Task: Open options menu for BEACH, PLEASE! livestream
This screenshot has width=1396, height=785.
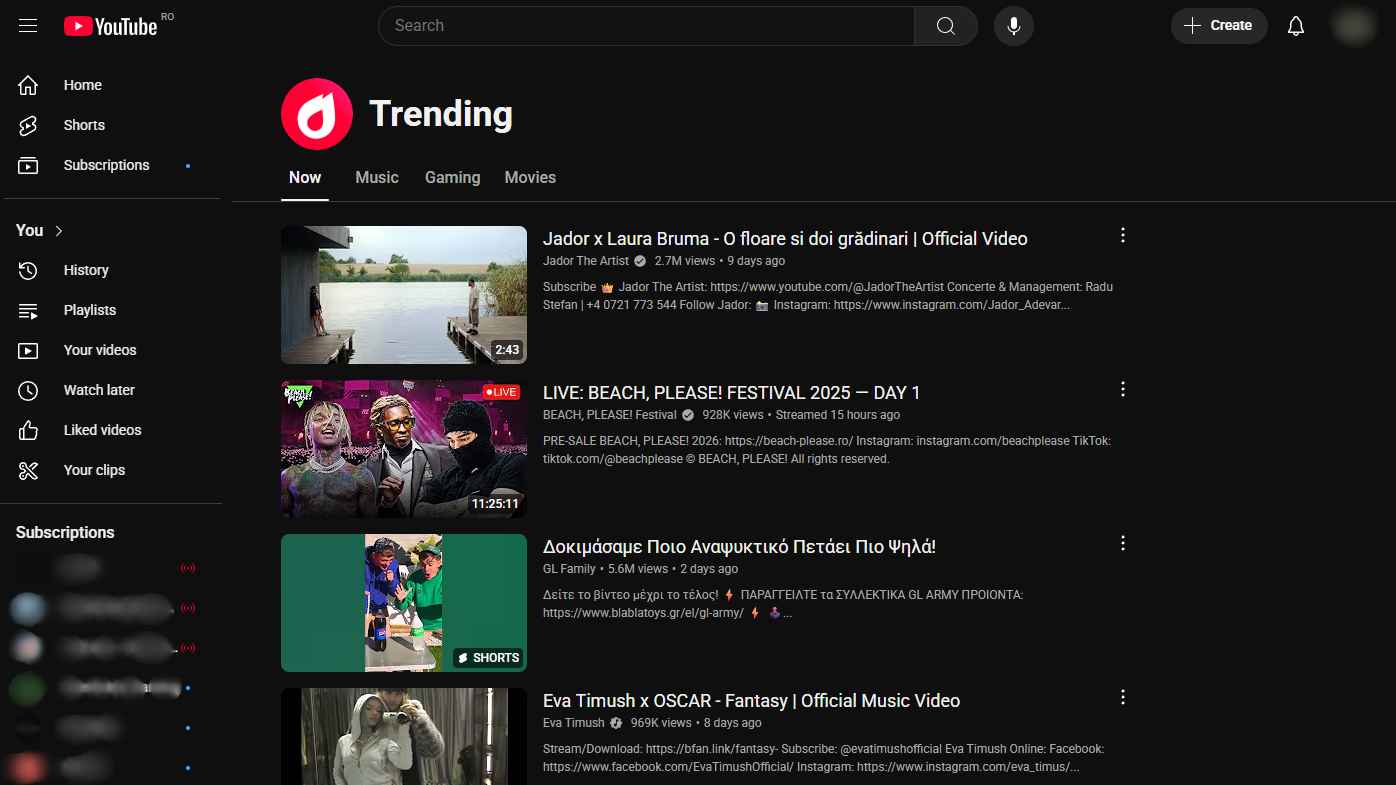Action: (1122, 390)
